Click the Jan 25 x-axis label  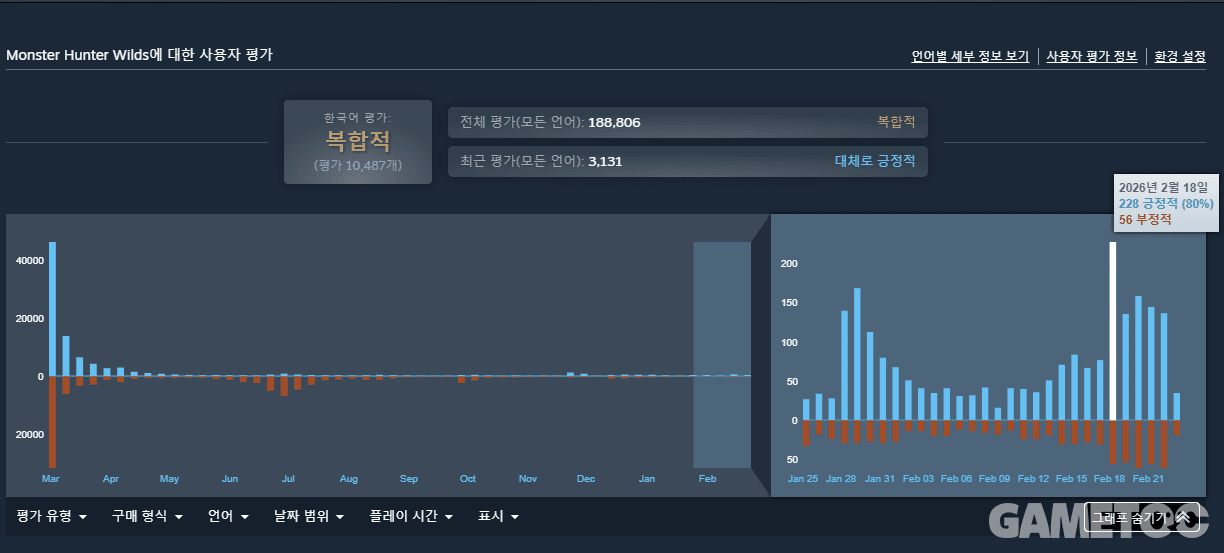click(x=803, y=479)
